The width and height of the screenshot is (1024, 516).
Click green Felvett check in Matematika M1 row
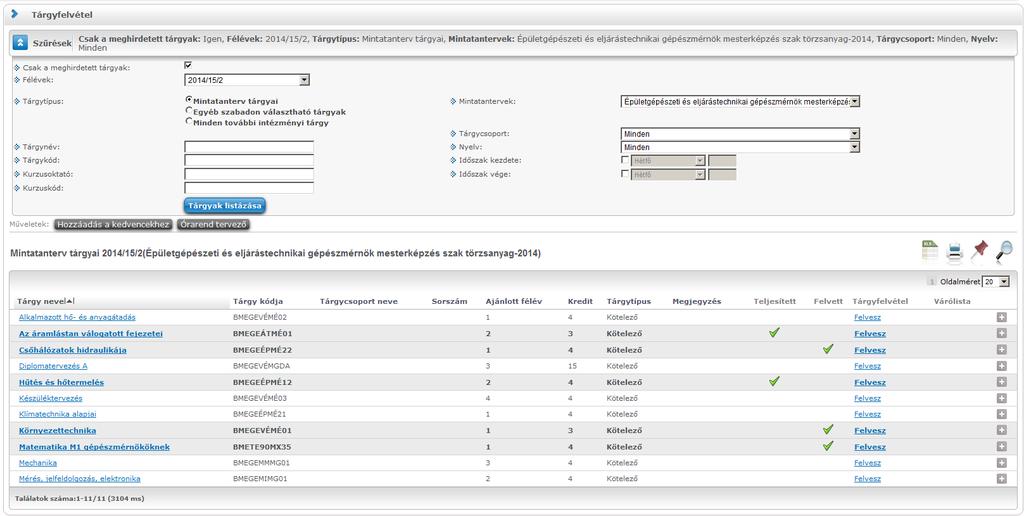[828, 445]
